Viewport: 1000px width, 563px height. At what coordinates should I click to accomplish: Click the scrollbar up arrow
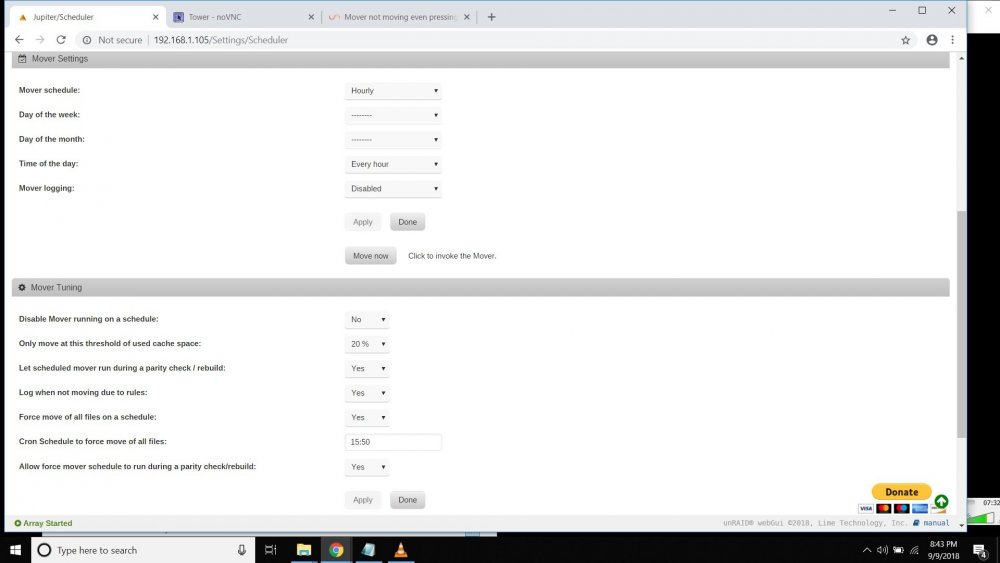click(x=961, y=59)
